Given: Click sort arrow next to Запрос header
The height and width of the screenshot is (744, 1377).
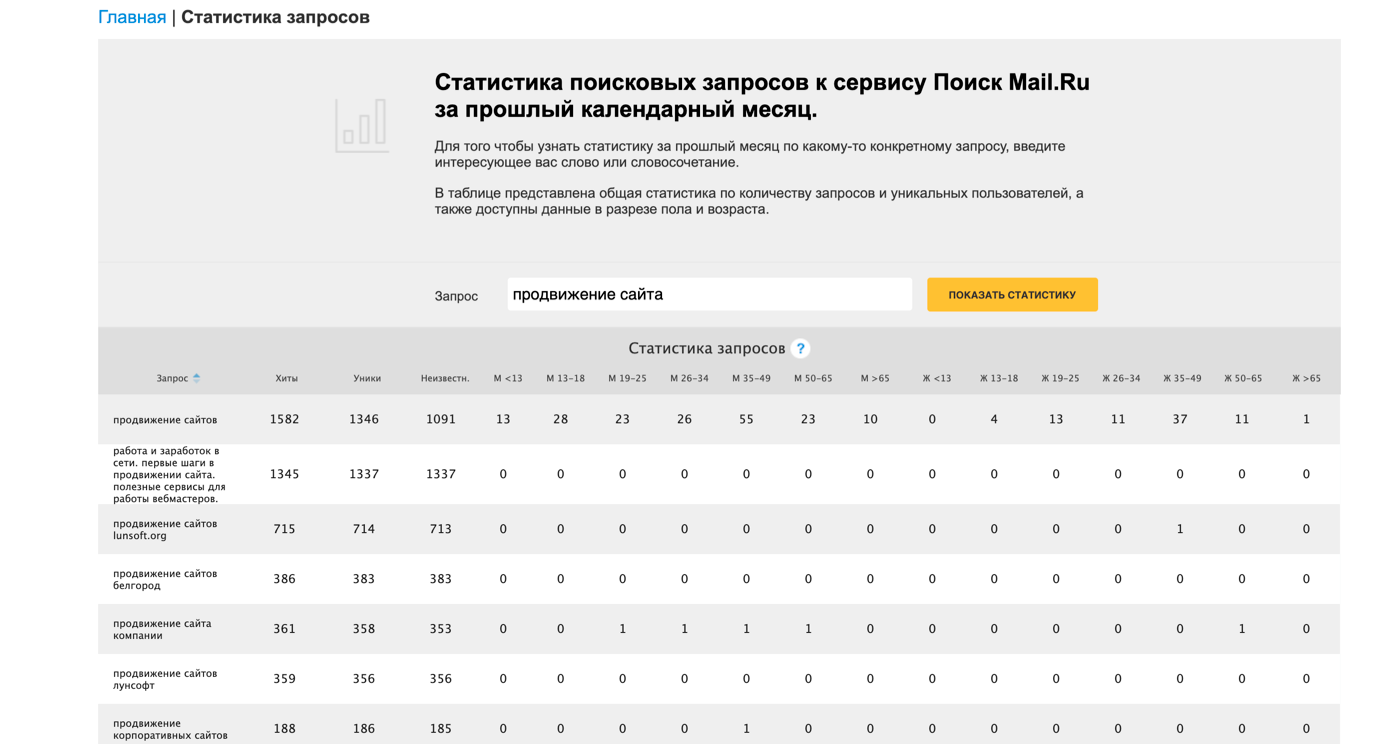Looking at the screenshot, I should 196,378.
